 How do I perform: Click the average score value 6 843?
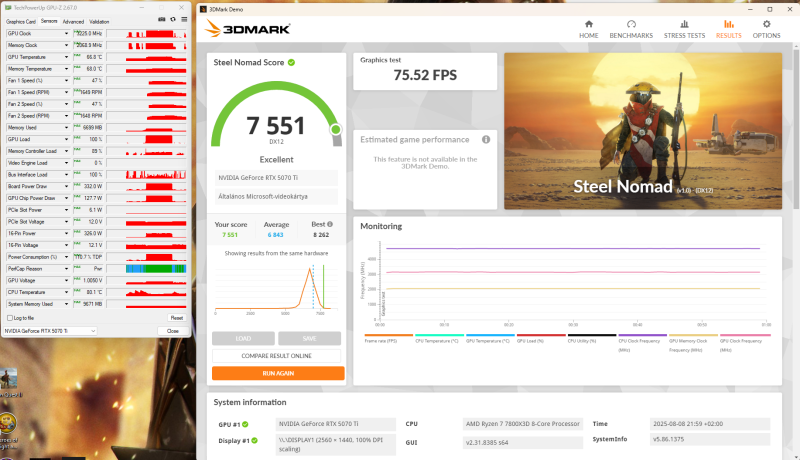276,235
